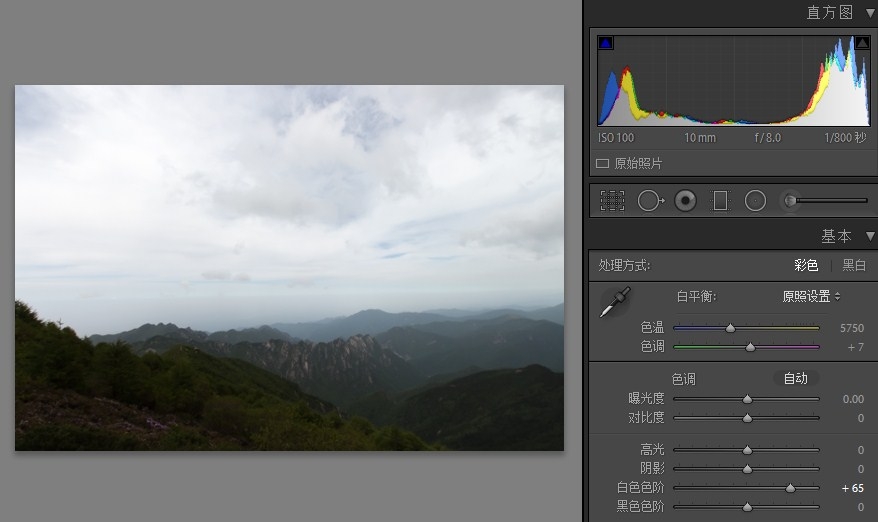Select the Graduated Filter tool

pyautogui.click(x=720, y=201)
